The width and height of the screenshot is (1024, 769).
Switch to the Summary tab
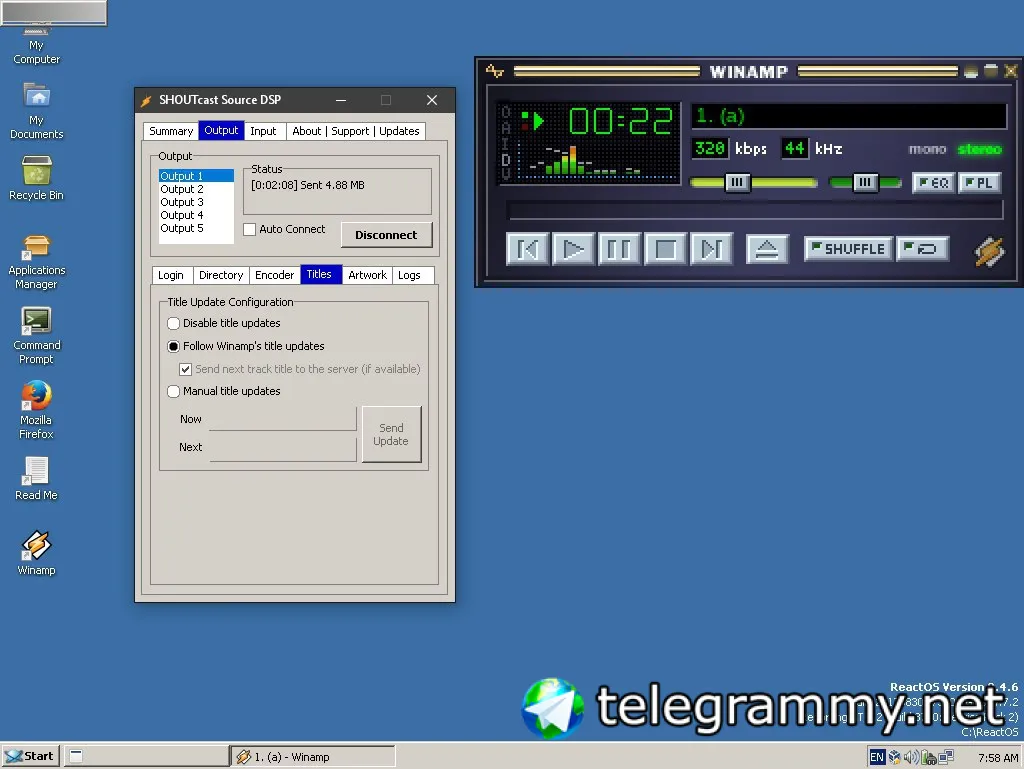171,131
